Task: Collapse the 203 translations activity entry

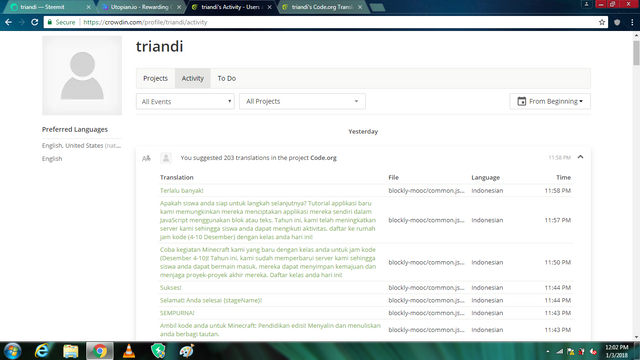Action: [x=580, y=157]
